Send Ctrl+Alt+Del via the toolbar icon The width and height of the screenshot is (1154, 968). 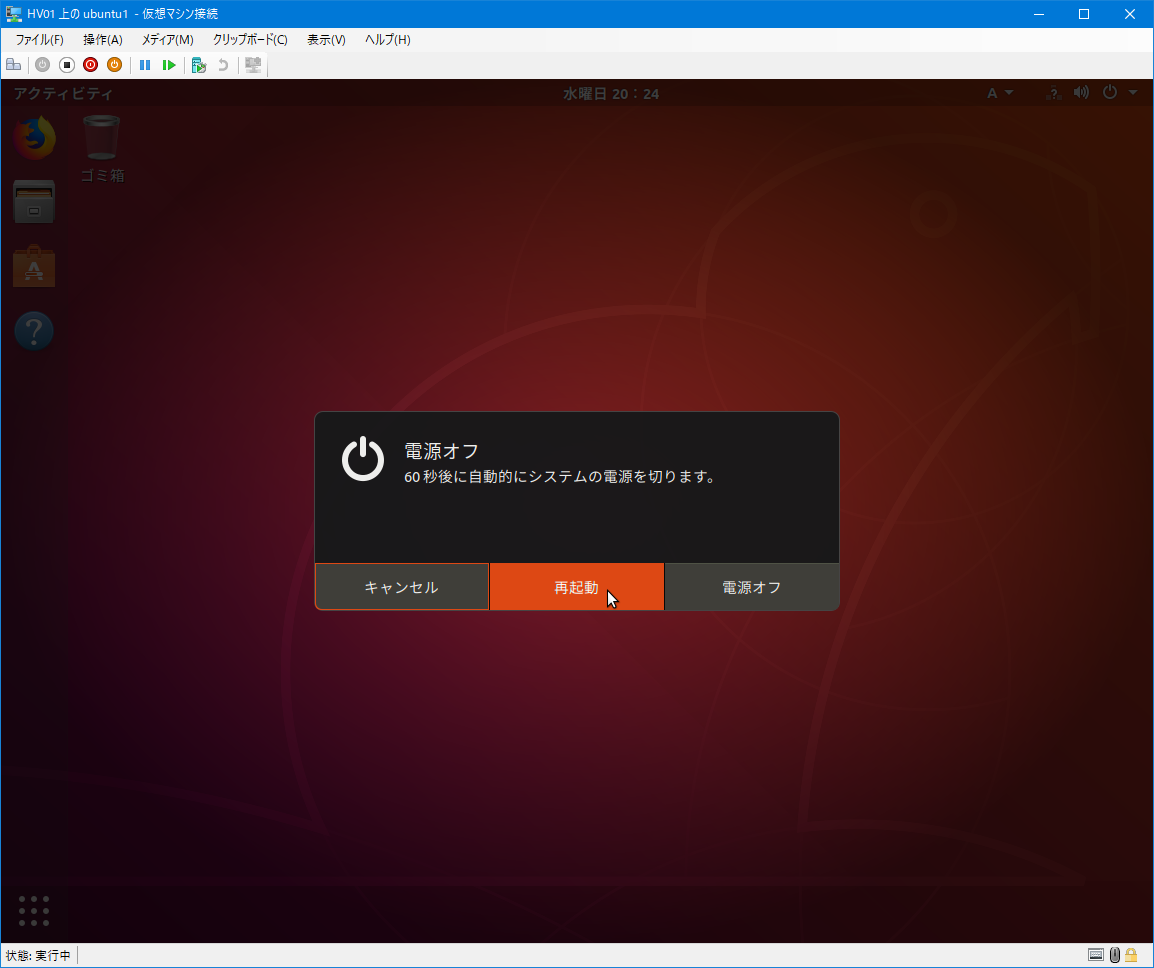(13, 65)
